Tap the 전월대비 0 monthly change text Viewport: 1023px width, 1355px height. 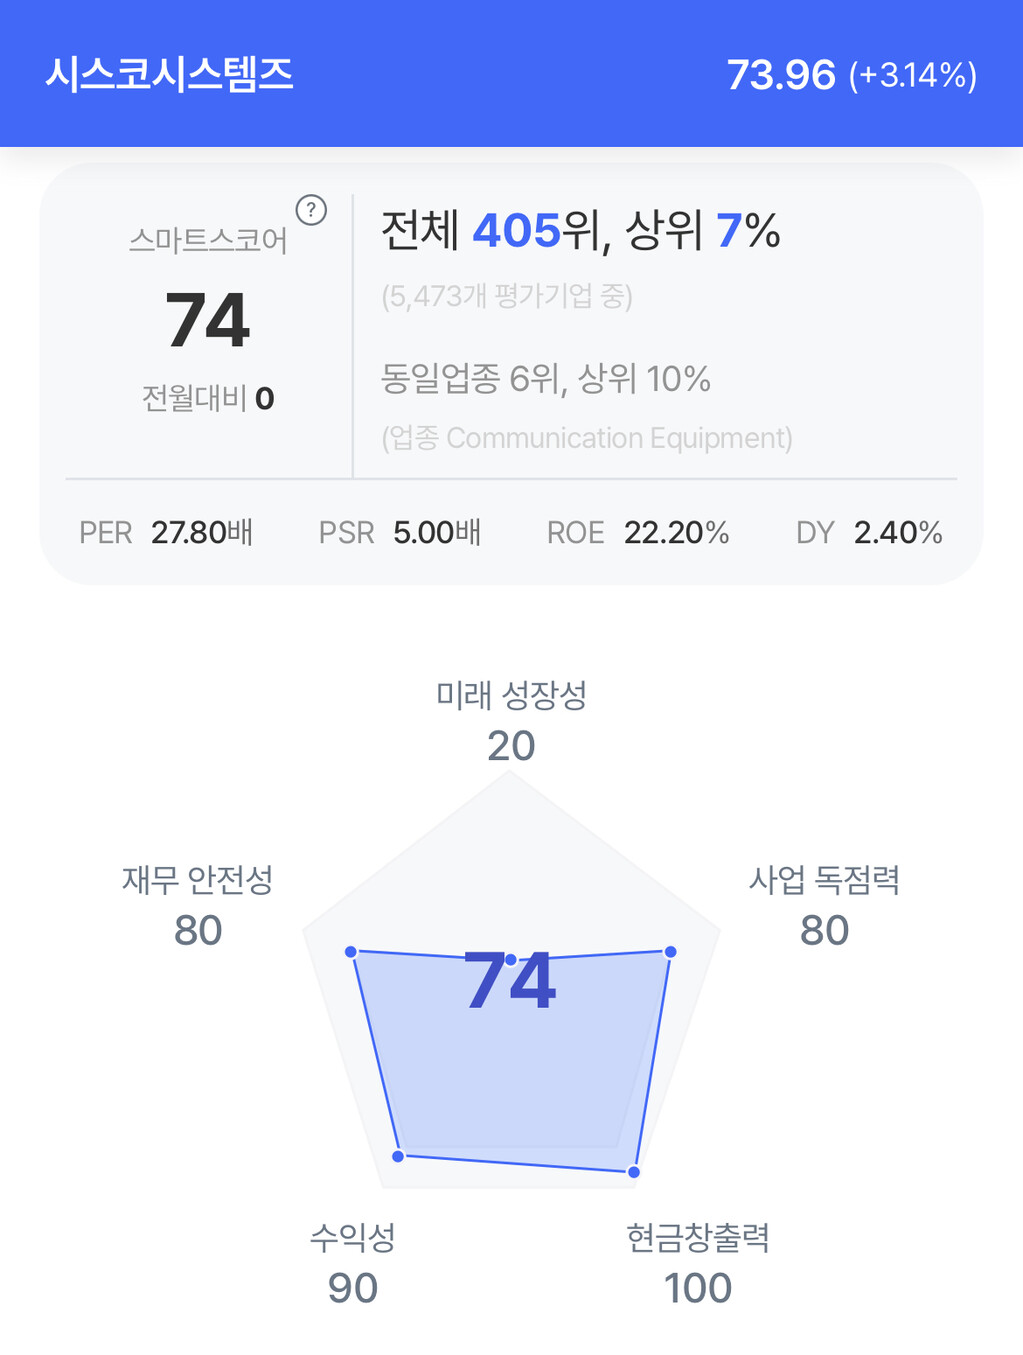pyautogui.click(x=208, y=399)
